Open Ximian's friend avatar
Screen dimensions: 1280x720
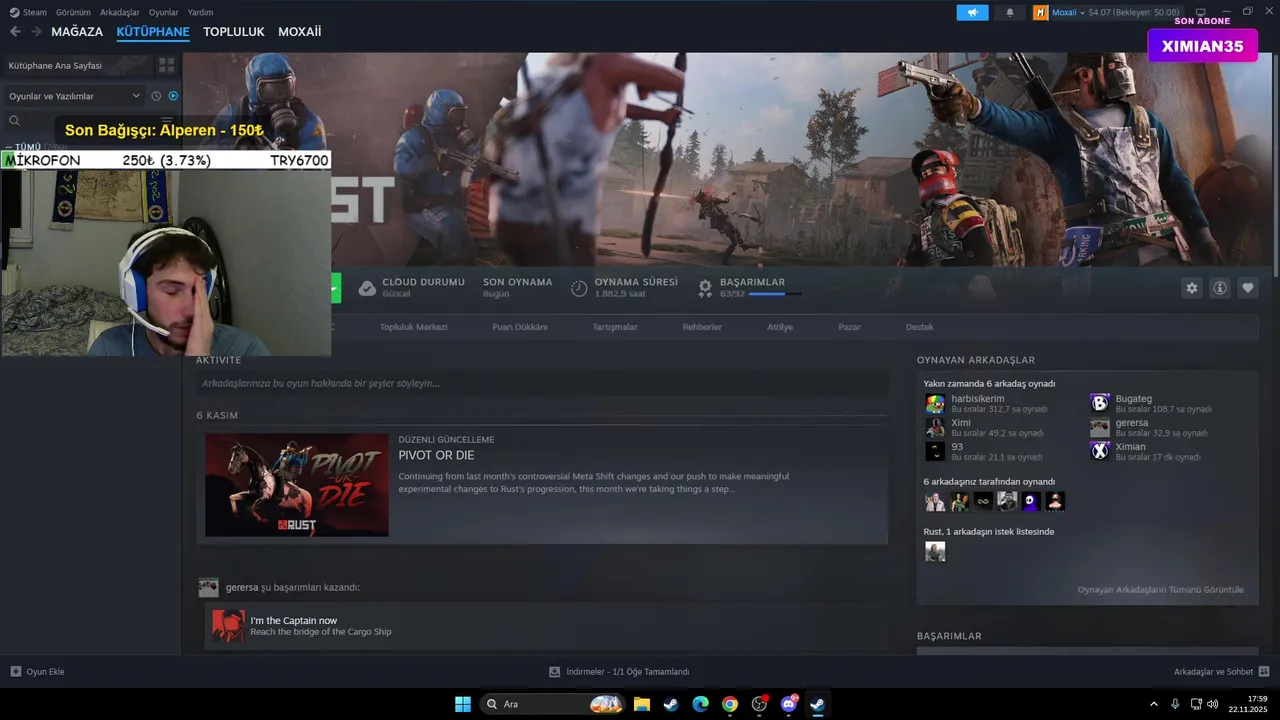coord(1100,451)
